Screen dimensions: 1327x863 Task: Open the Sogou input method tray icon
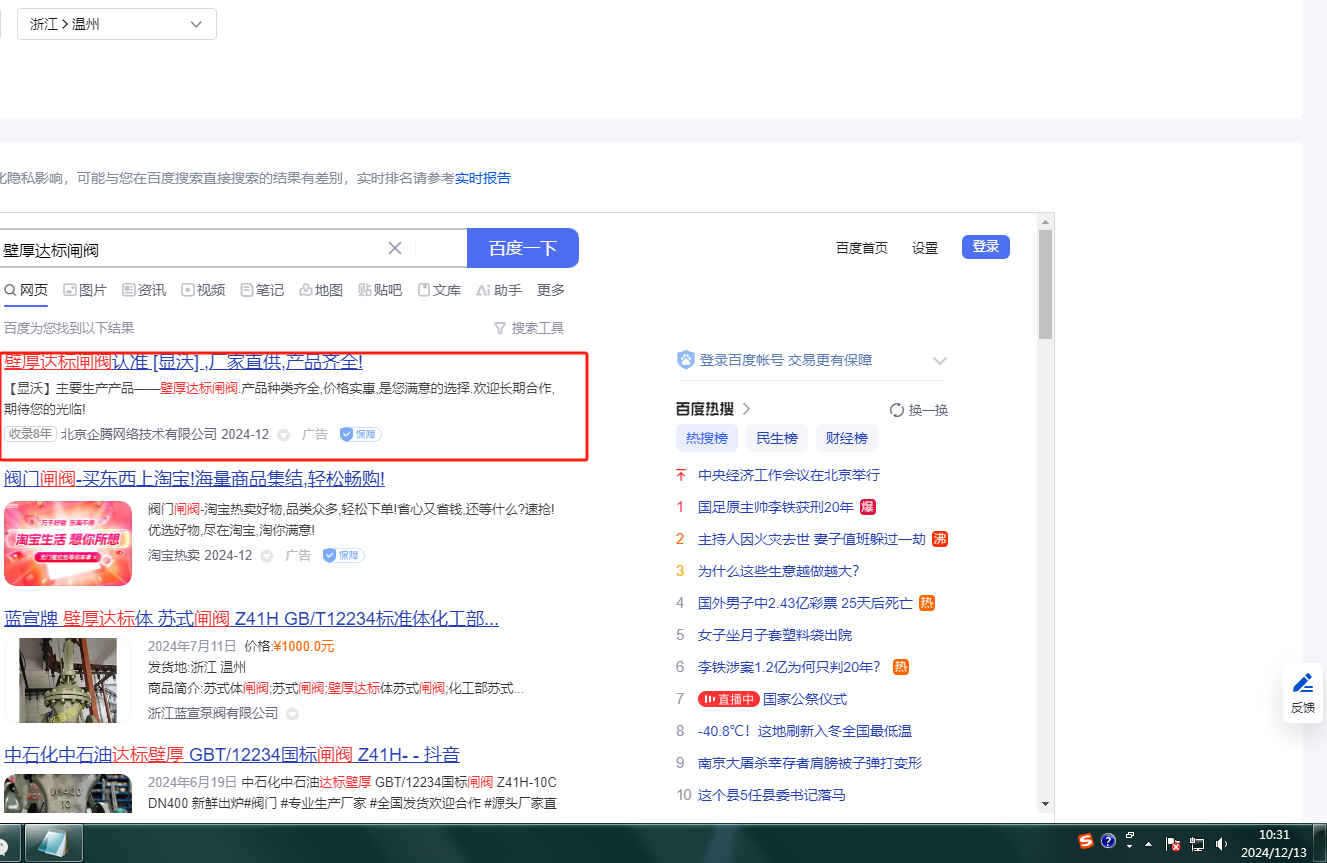tap(1086, 842)
